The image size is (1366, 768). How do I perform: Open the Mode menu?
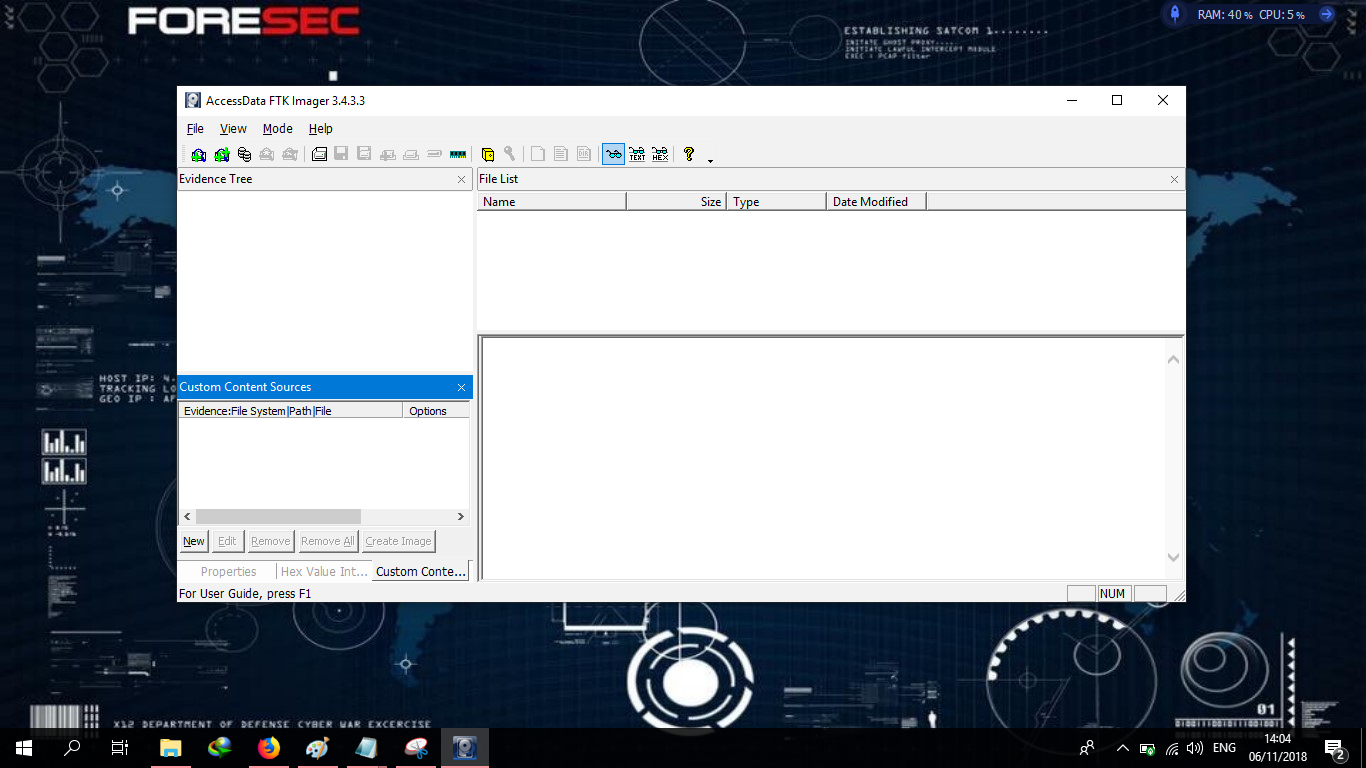coord(278,129)
